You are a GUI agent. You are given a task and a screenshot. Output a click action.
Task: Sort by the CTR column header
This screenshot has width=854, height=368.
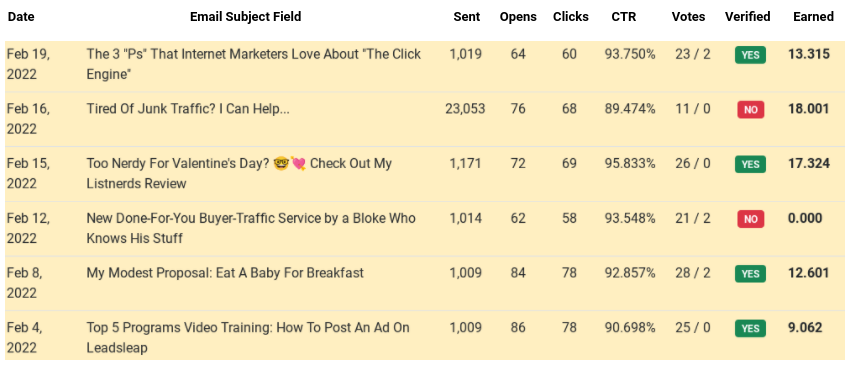(x=624, y=17)
